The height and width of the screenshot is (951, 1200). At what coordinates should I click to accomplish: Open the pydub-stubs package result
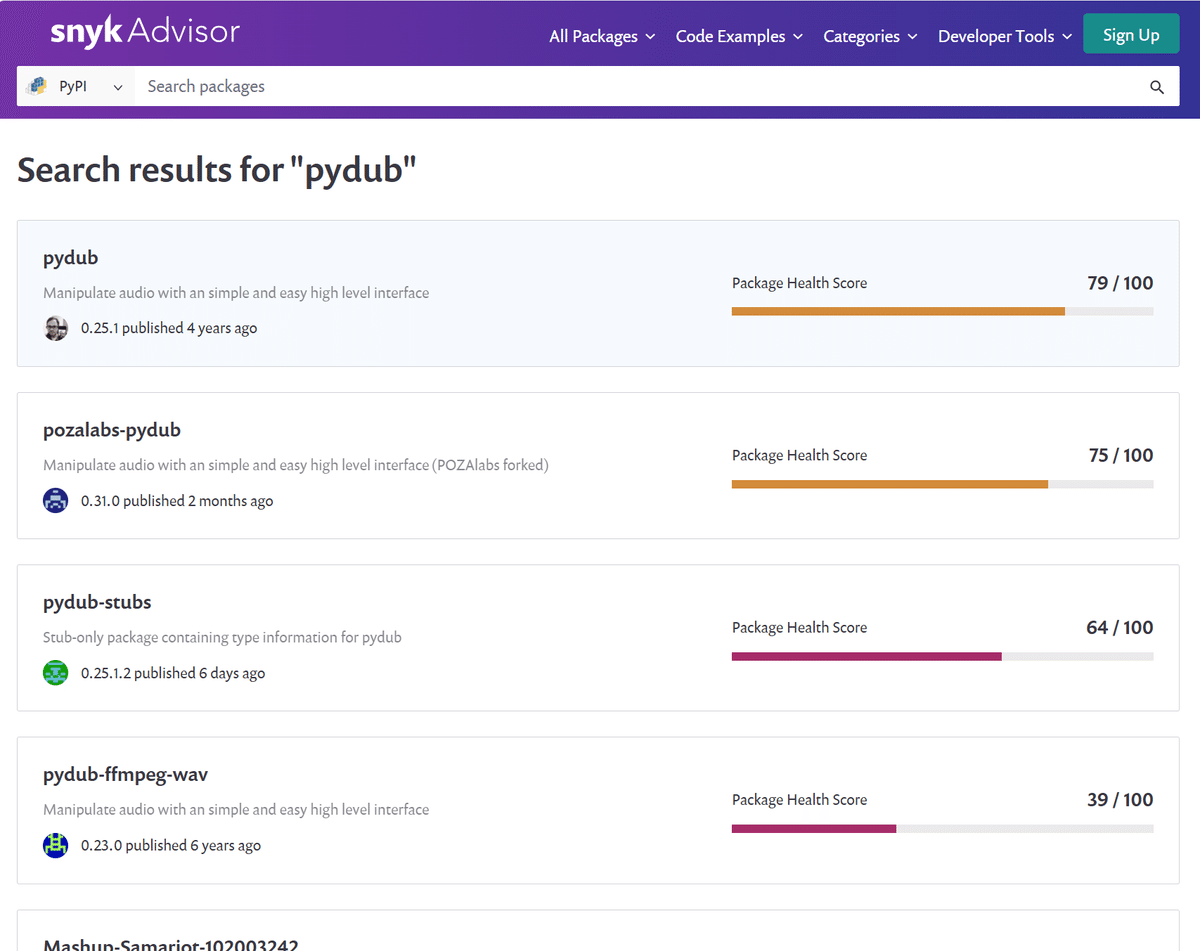pos(97,602)
